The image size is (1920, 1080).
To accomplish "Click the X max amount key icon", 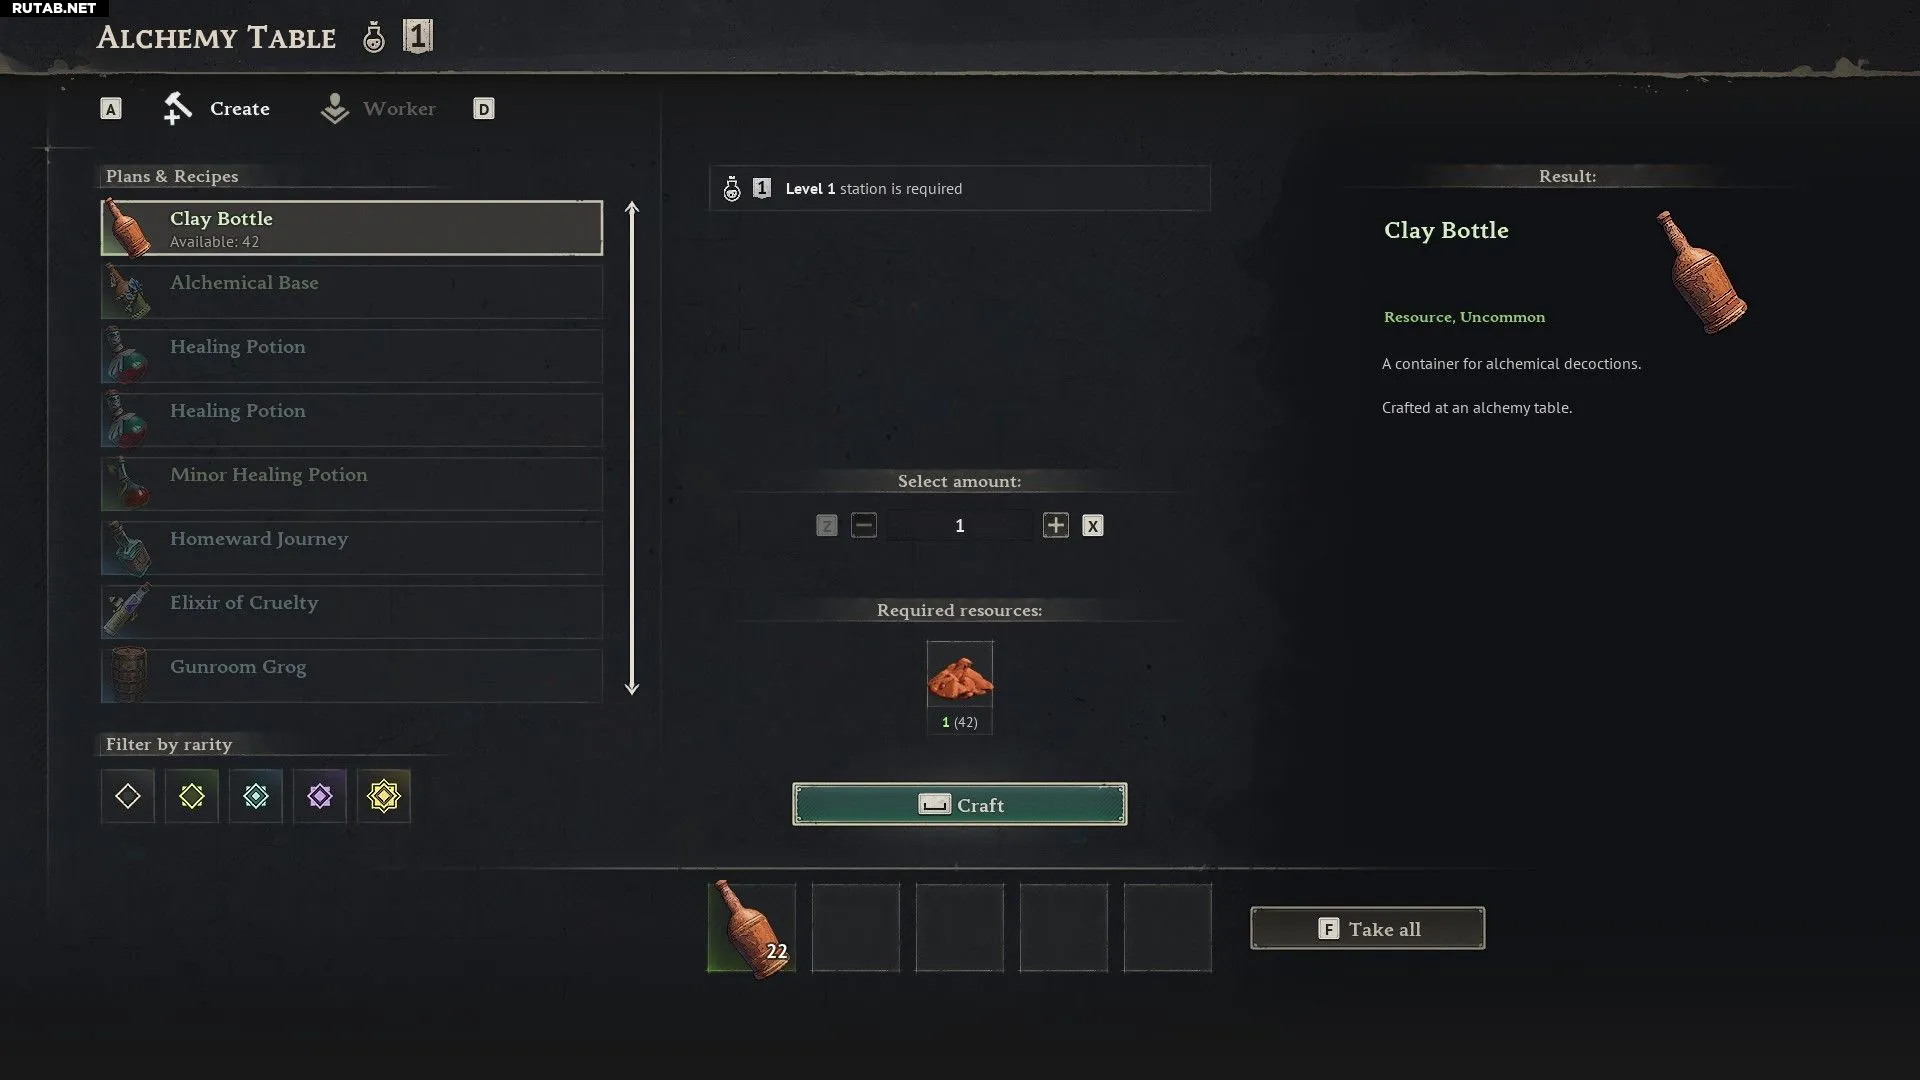I will pyautogui.click(x=1093, y=526).
